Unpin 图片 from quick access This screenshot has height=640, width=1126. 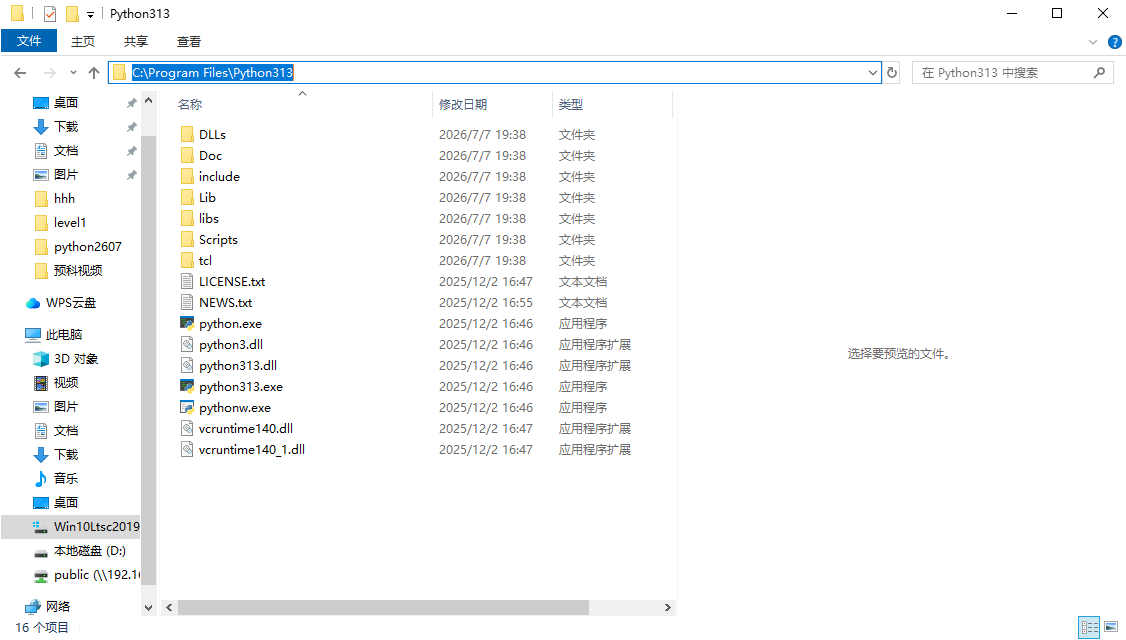(x=131, y=175)
